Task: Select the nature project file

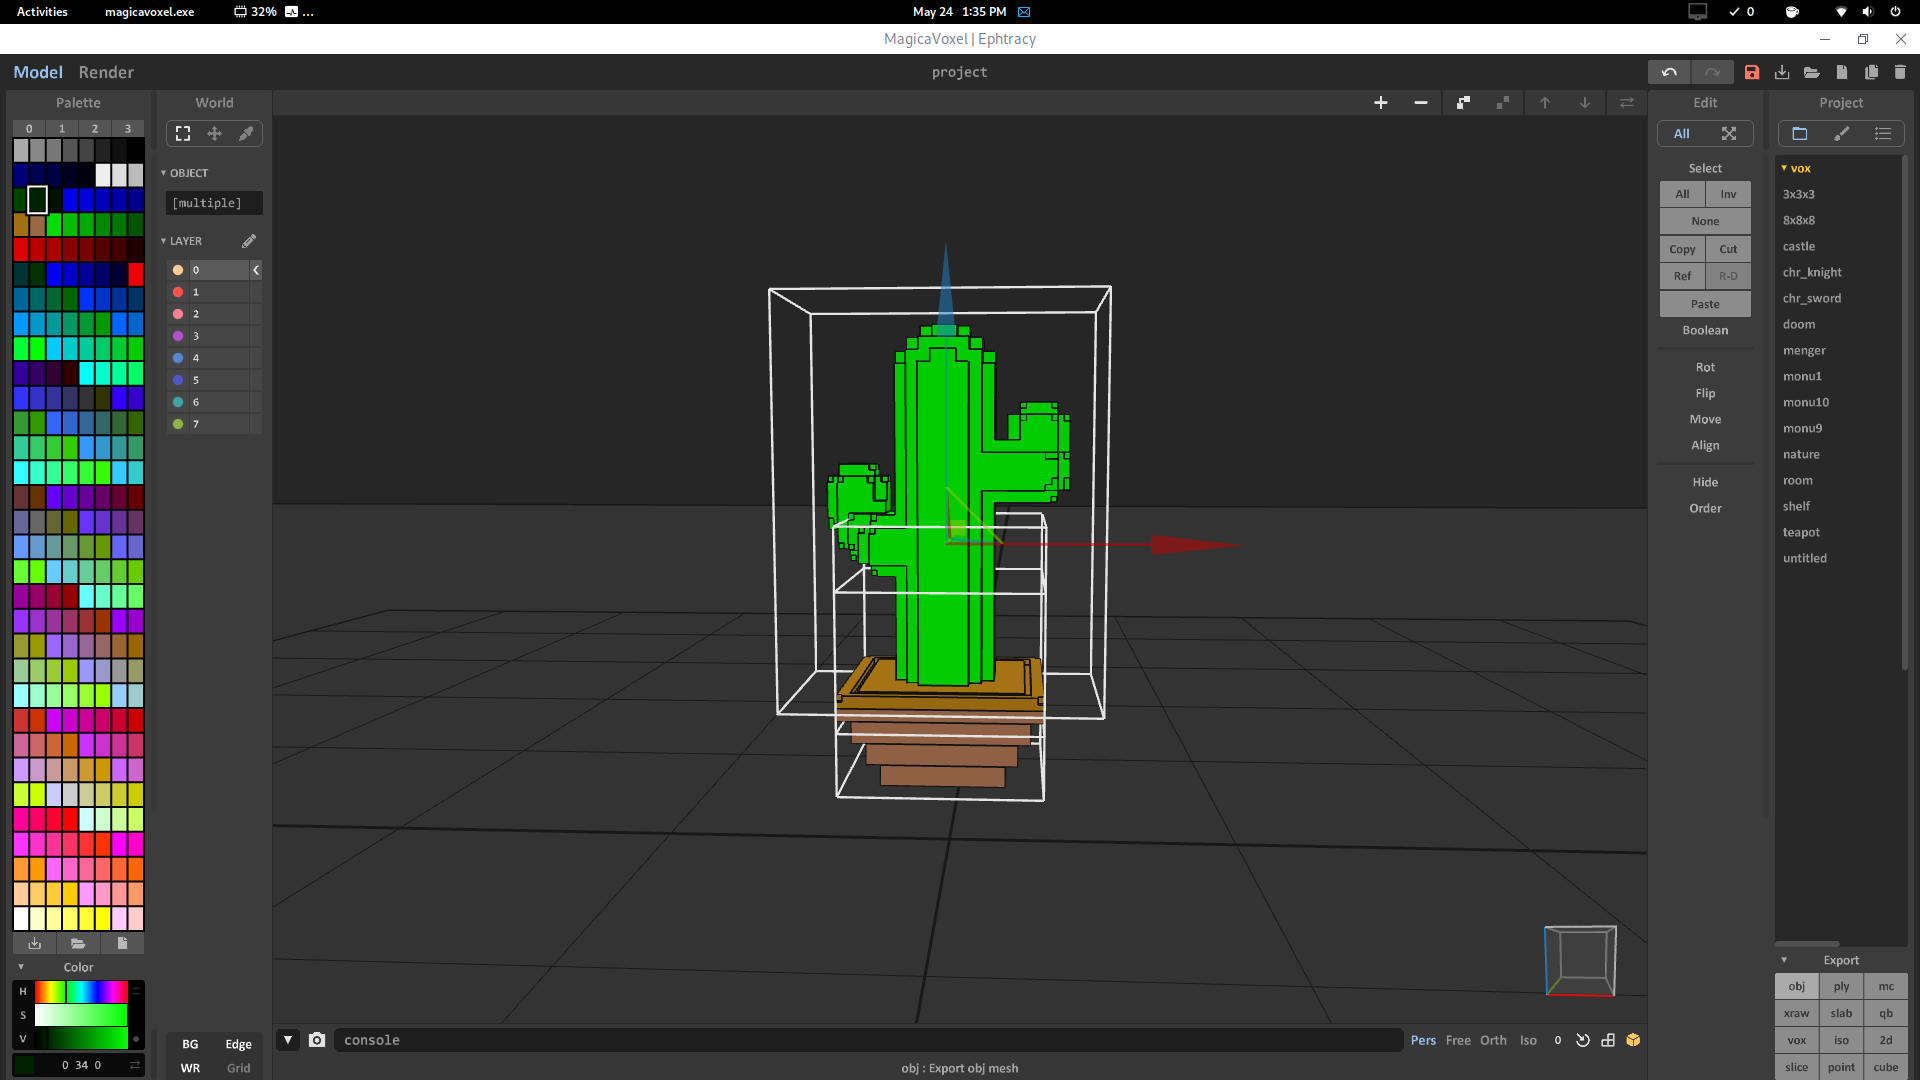Action: click(x=1801, y=454)
